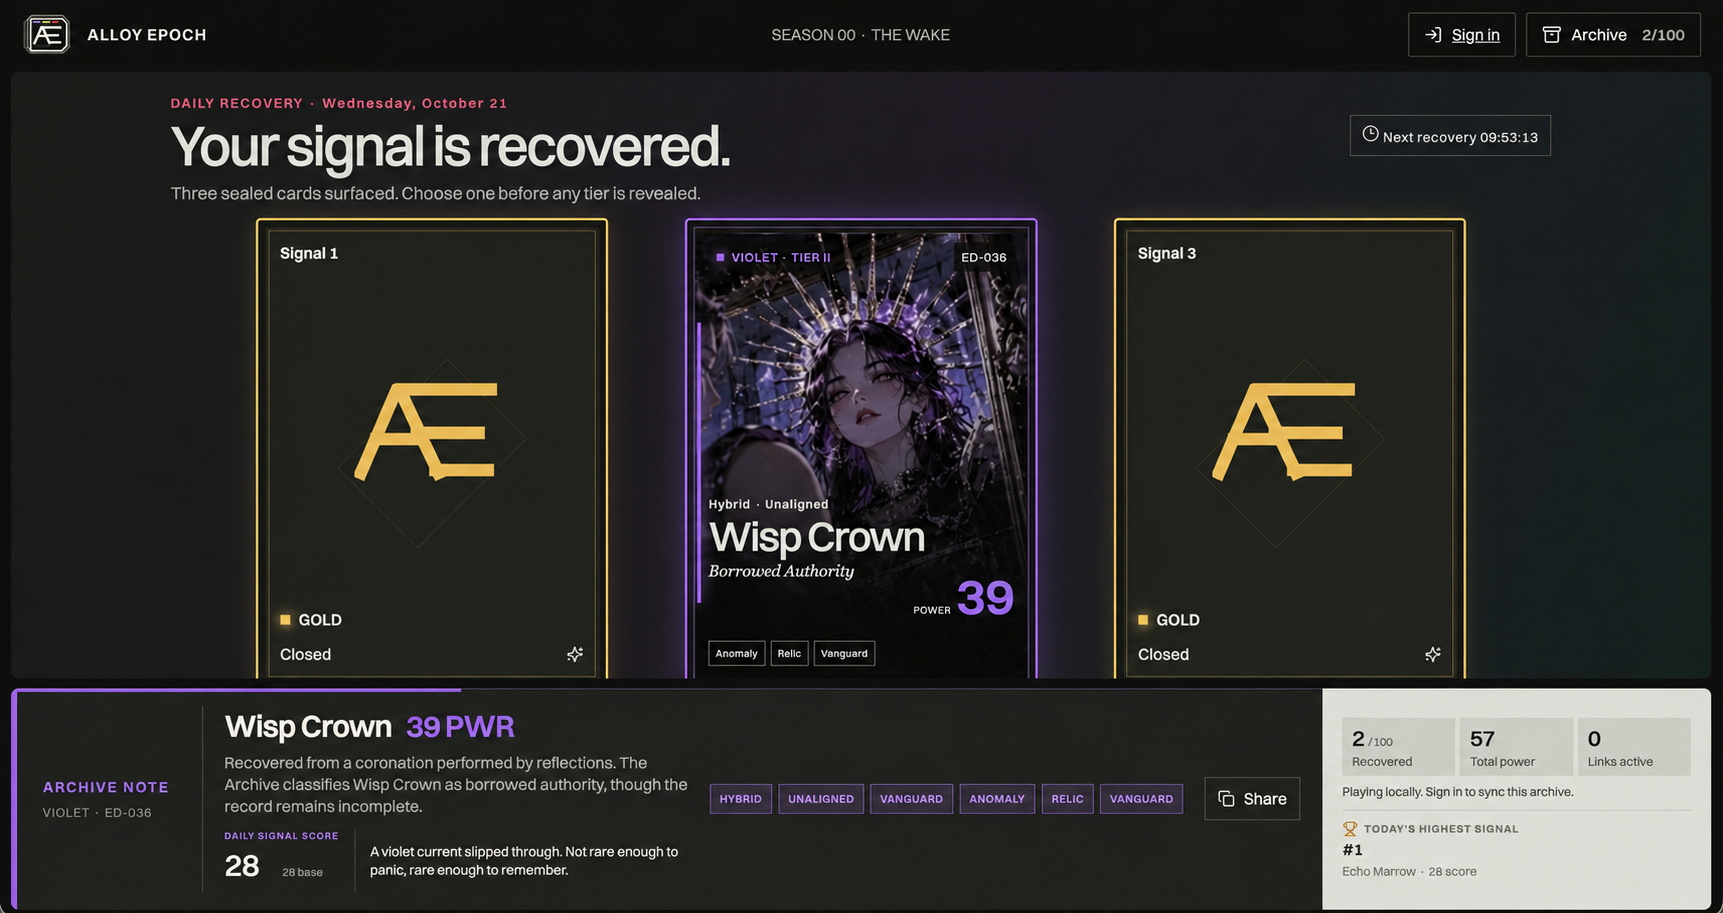Image resolution: width=1723 pixels, height=913 pixels.
Task: Click the HYBRID tag in archive note
Action: pos(740,798)
